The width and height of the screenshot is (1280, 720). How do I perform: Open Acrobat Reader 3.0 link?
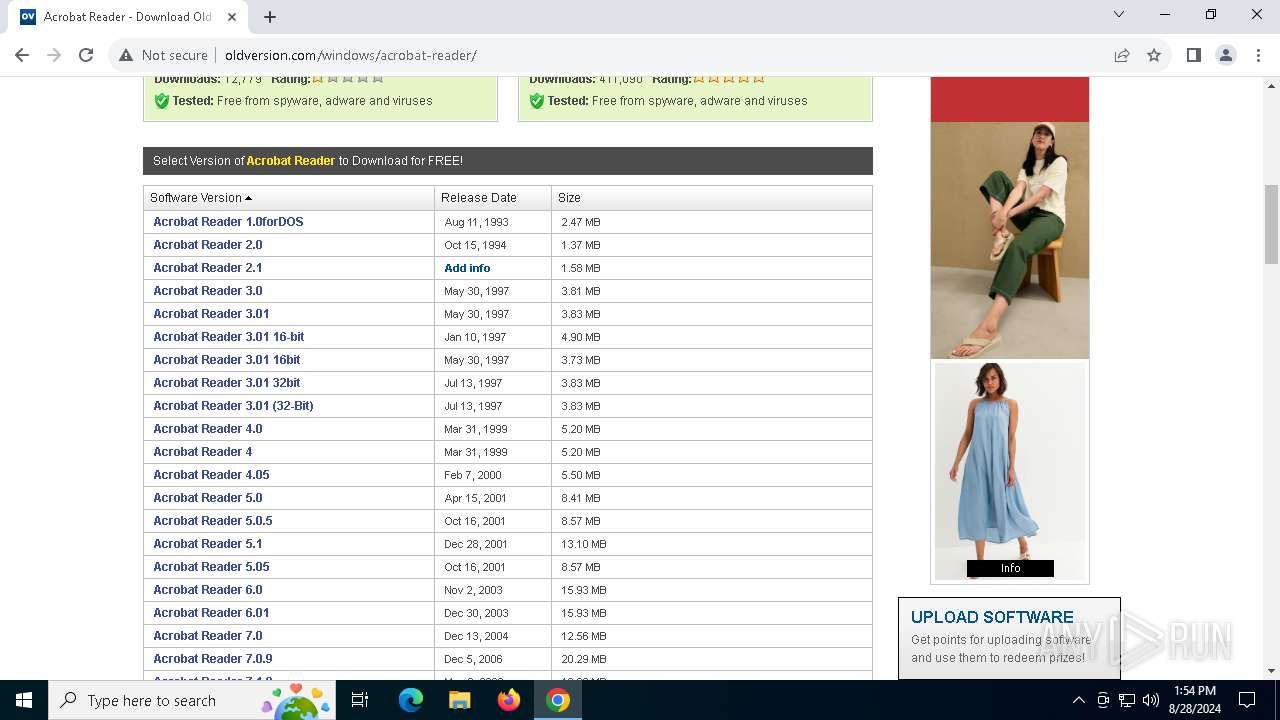click(x=208, y=291)
